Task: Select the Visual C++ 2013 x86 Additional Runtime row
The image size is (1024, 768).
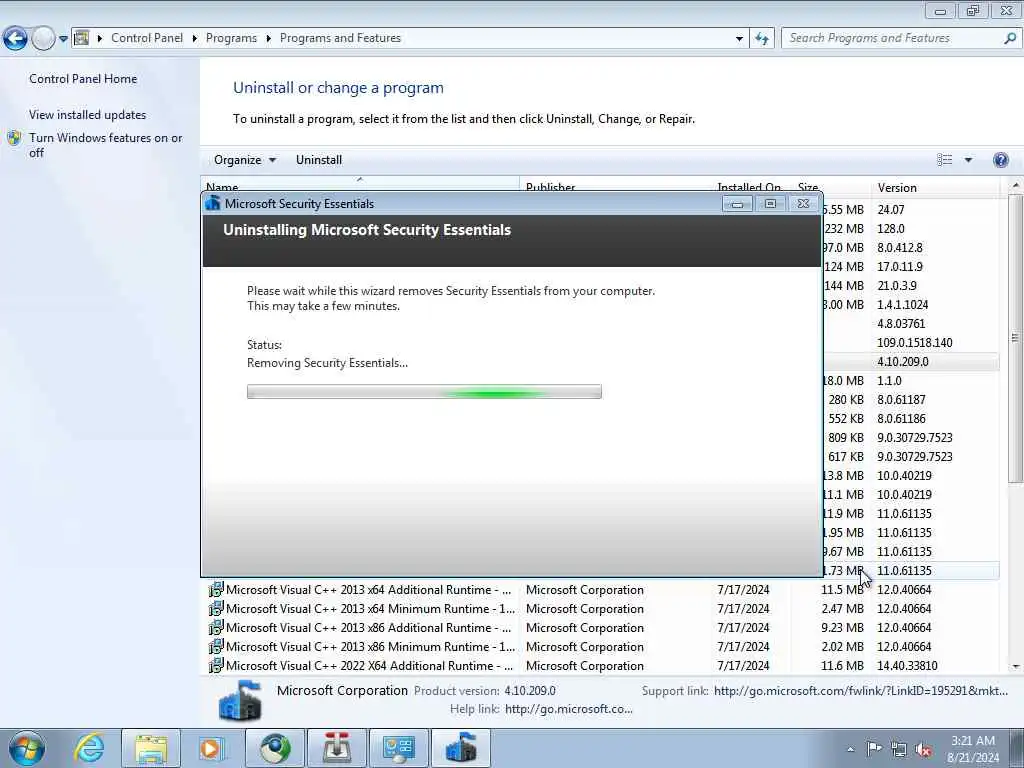Action: coord(603,628)
